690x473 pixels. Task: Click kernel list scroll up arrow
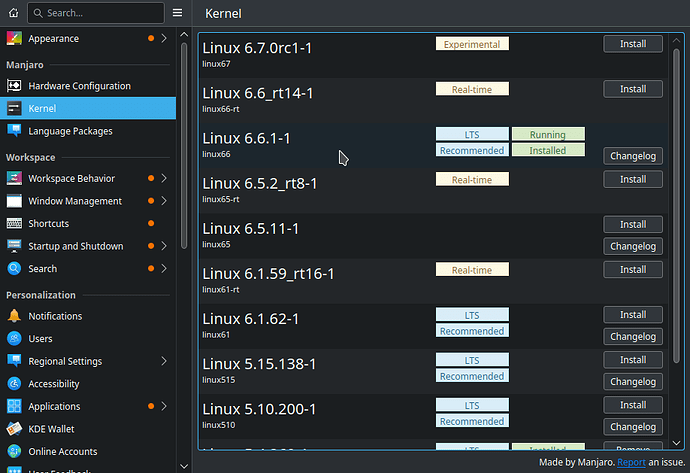[676, 40]
